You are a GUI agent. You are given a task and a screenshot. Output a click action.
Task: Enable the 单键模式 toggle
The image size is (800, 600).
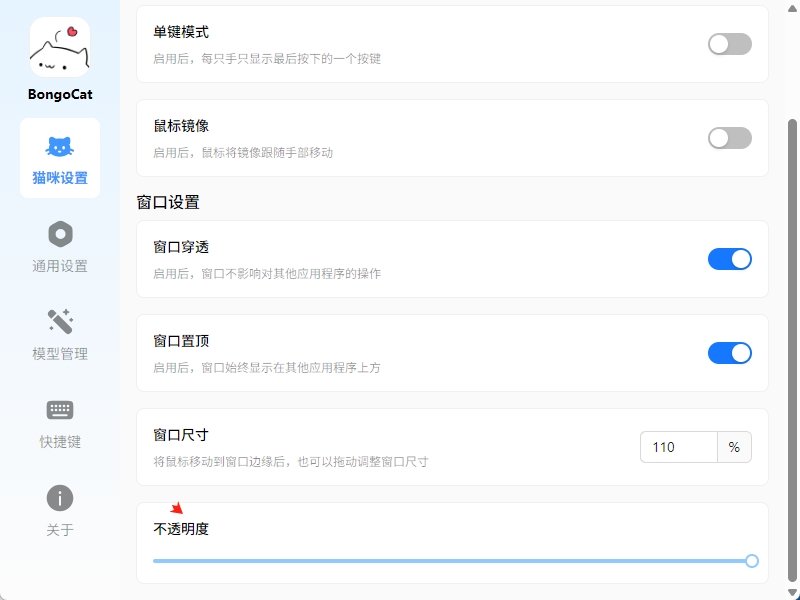click(729, 44)
